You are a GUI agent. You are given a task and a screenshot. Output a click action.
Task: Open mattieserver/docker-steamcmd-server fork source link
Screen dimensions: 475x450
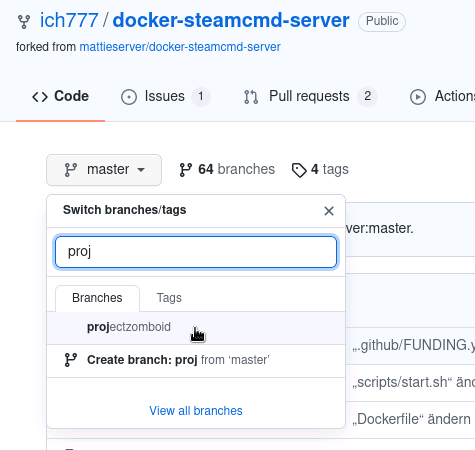point(180,47)
